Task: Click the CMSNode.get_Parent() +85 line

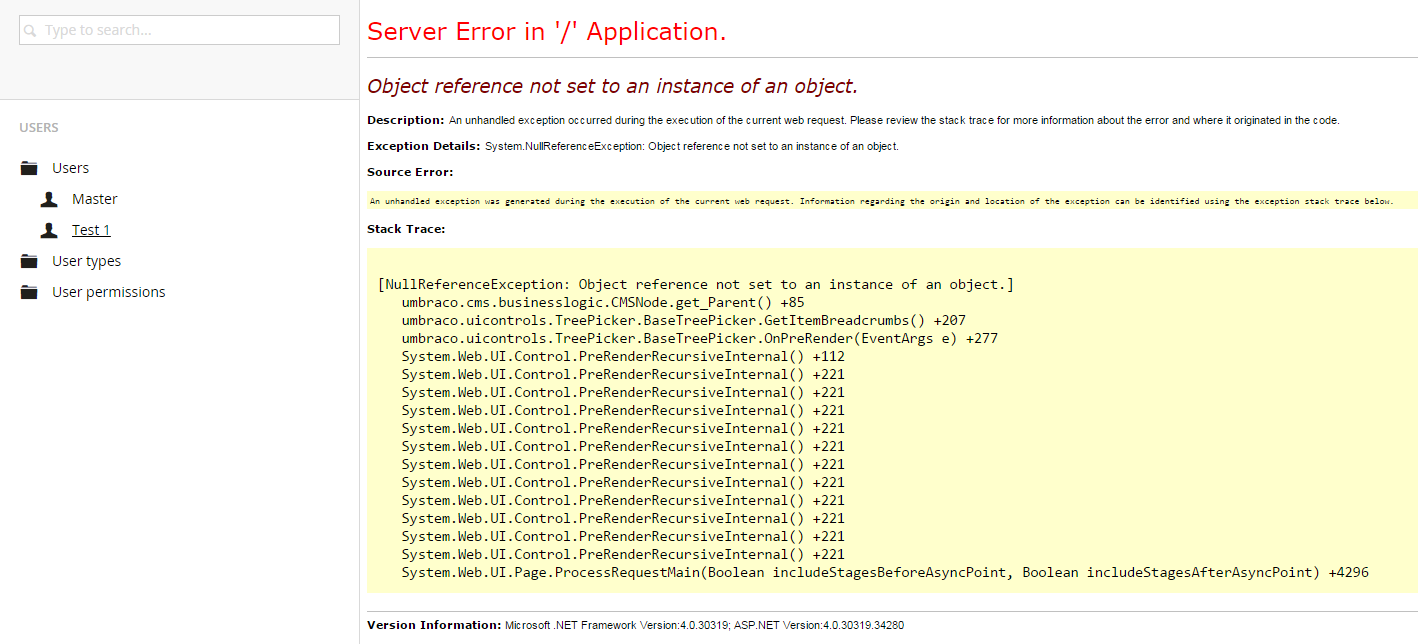Action: point(603,302)
